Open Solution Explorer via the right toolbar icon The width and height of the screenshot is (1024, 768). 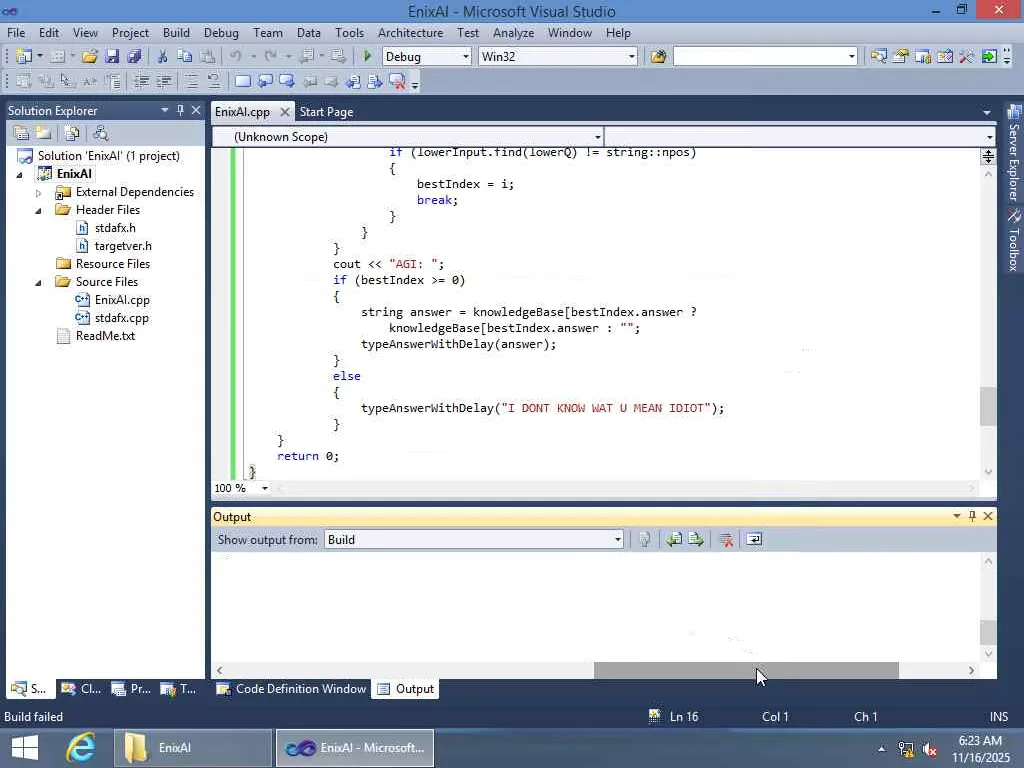click(878, 56)
